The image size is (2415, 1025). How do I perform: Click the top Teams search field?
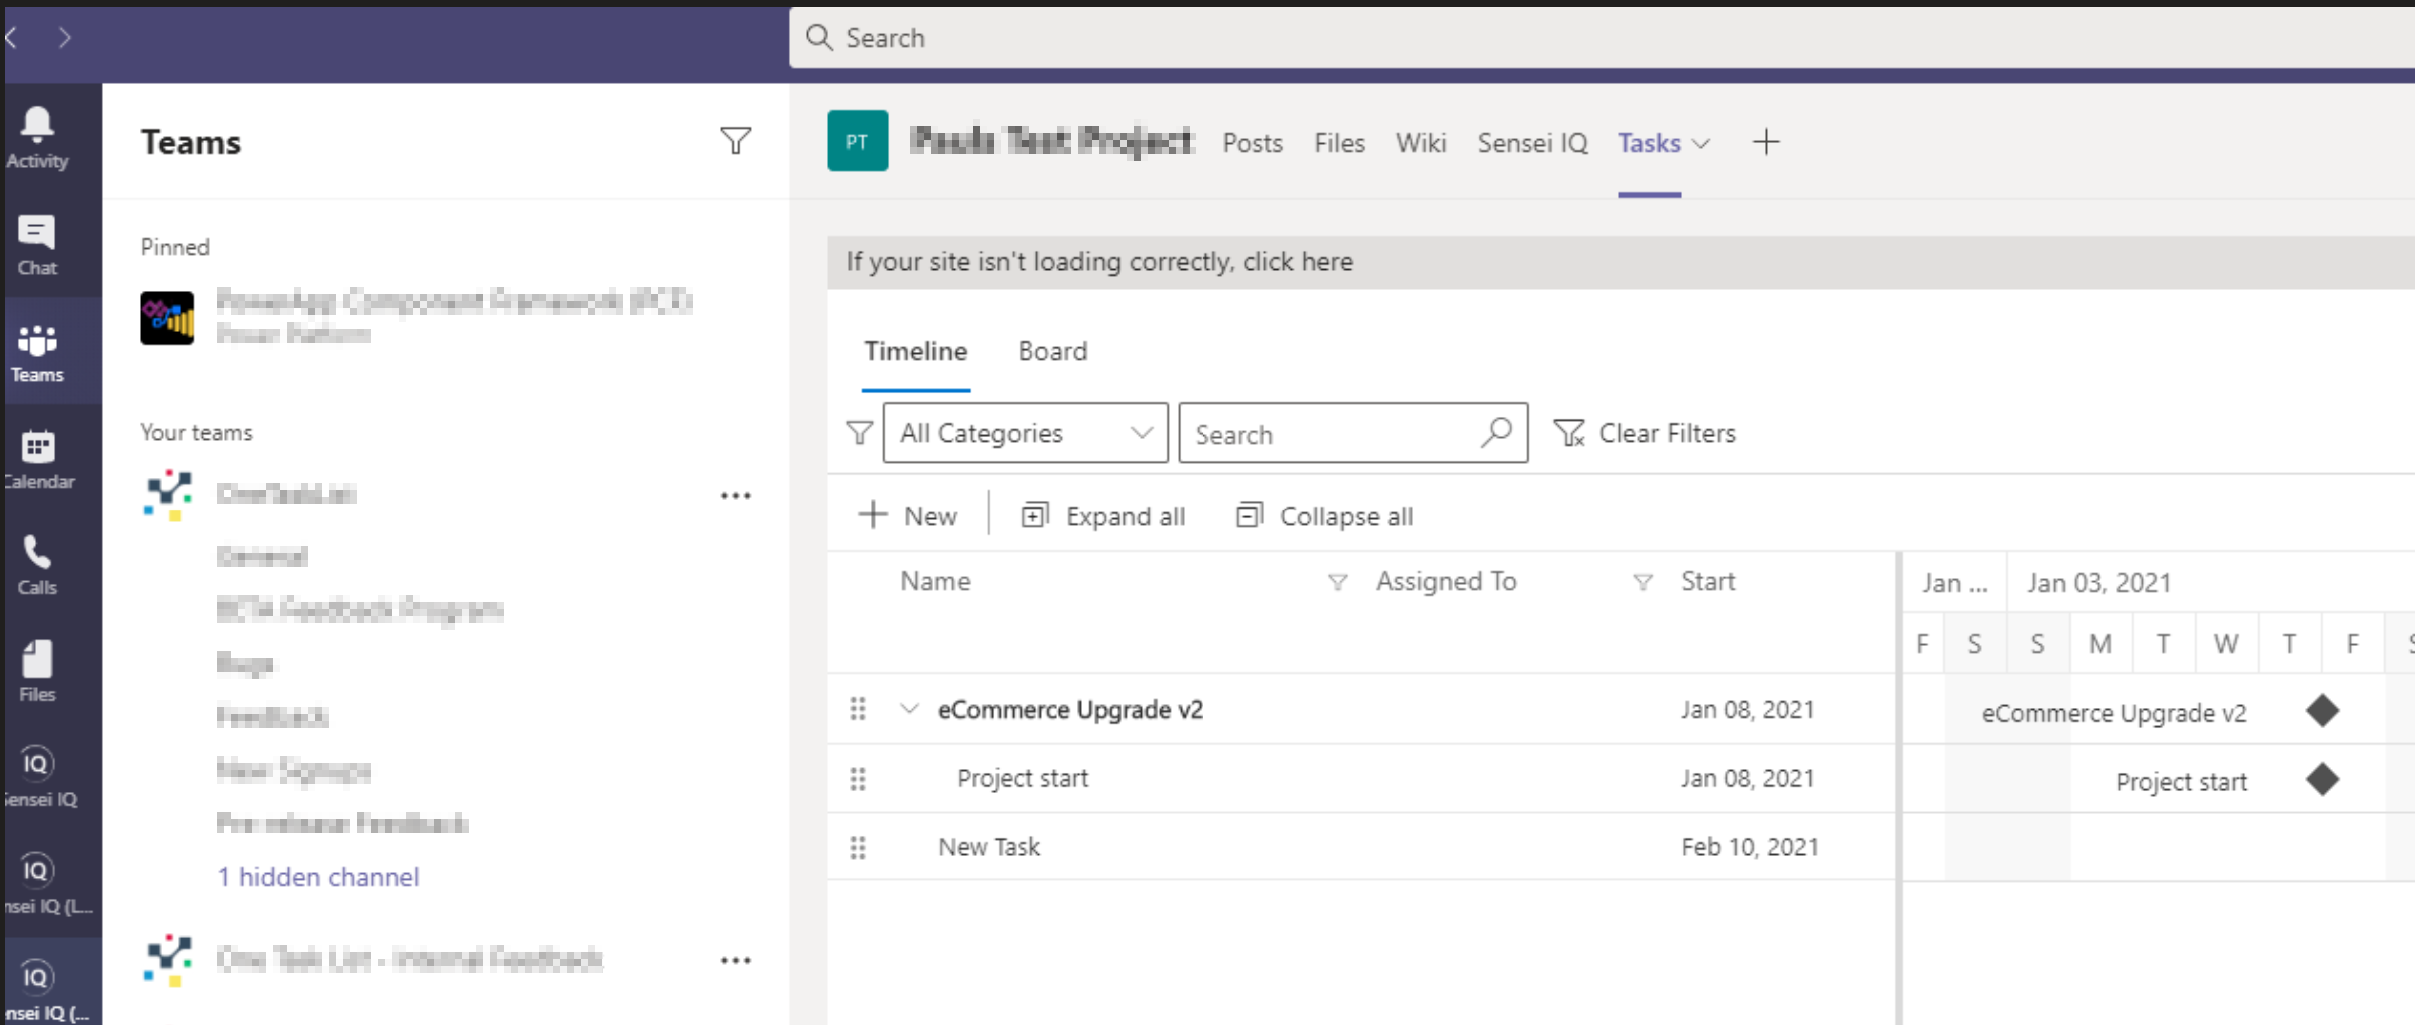point(1600,38)
